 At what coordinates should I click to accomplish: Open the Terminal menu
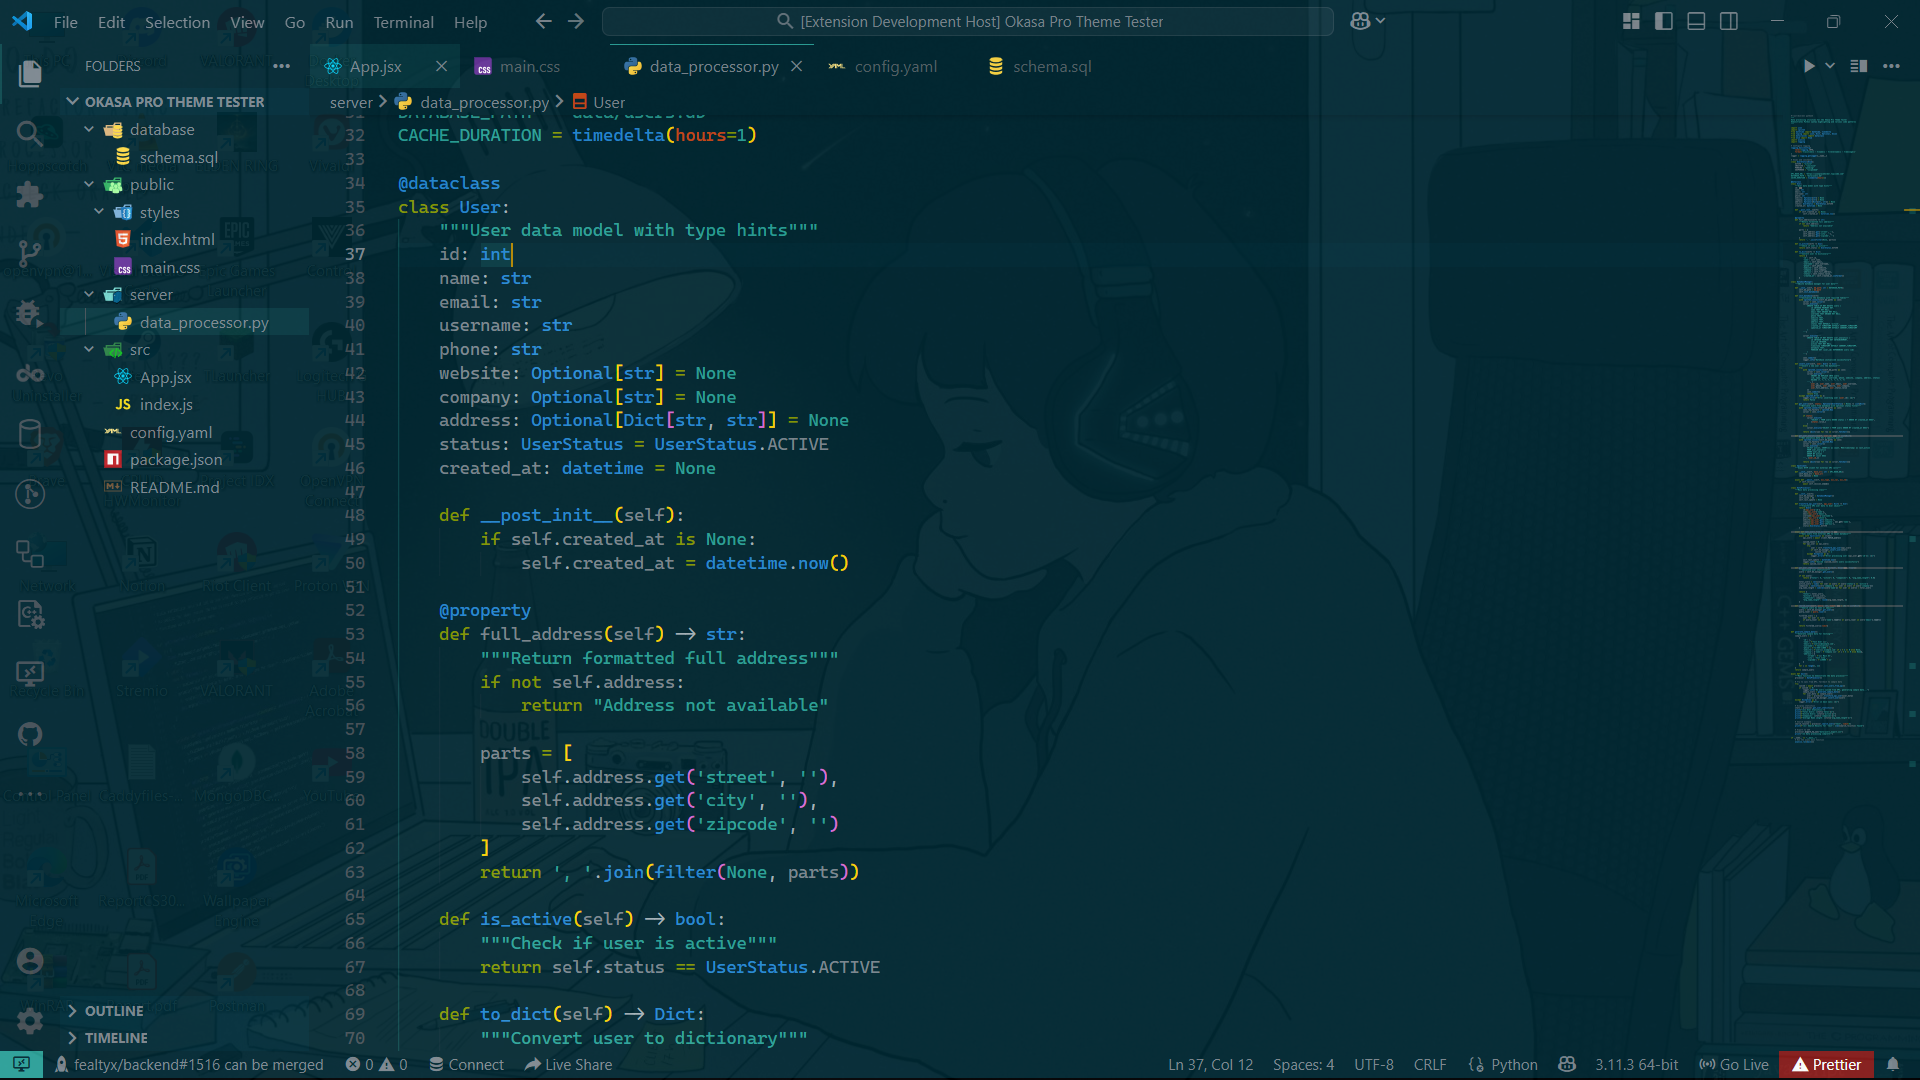point(403,22)
